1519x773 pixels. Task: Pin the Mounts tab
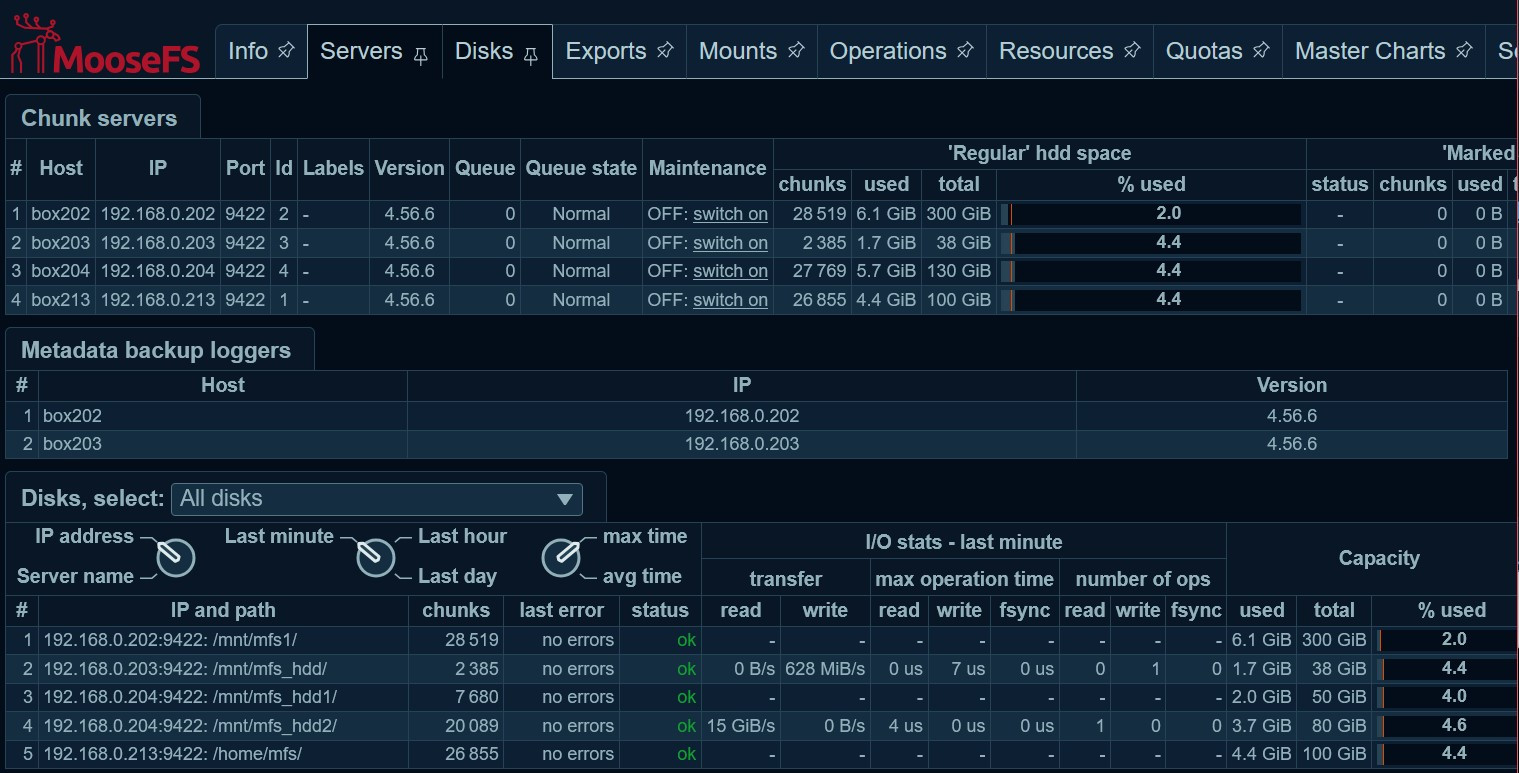(796, 50)
